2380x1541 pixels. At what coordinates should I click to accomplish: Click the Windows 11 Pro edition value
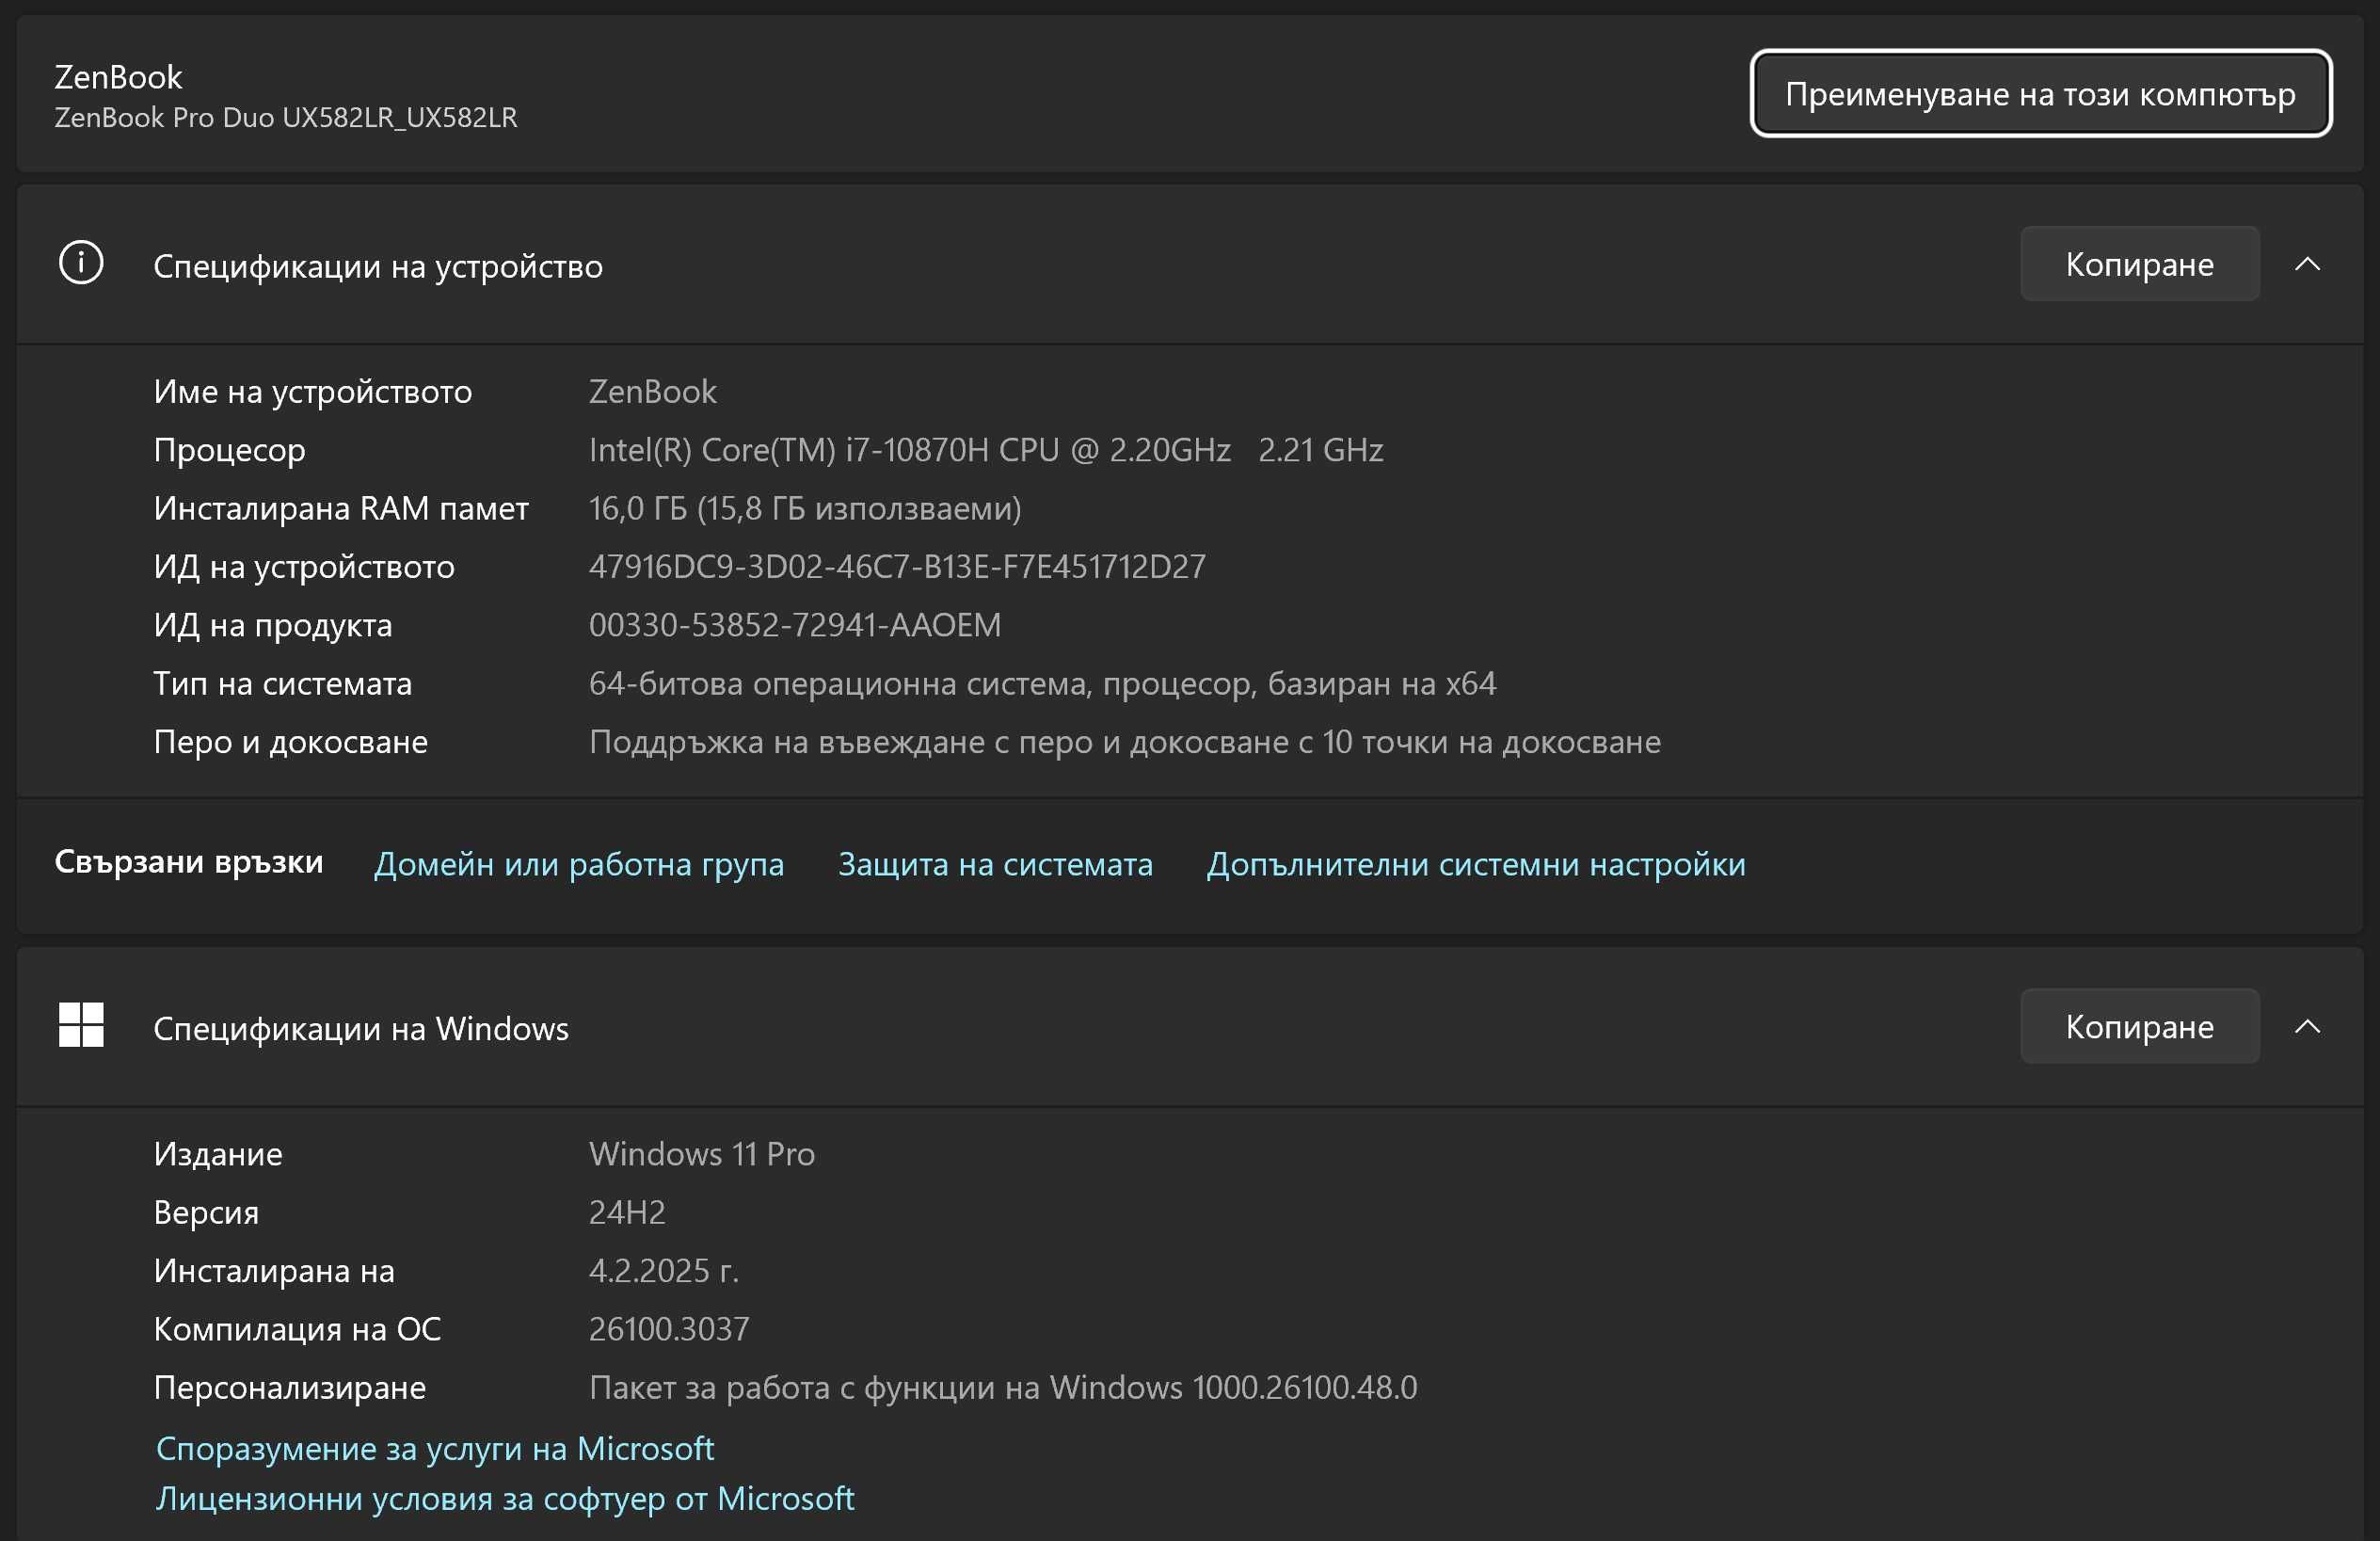coord(702,1155)
